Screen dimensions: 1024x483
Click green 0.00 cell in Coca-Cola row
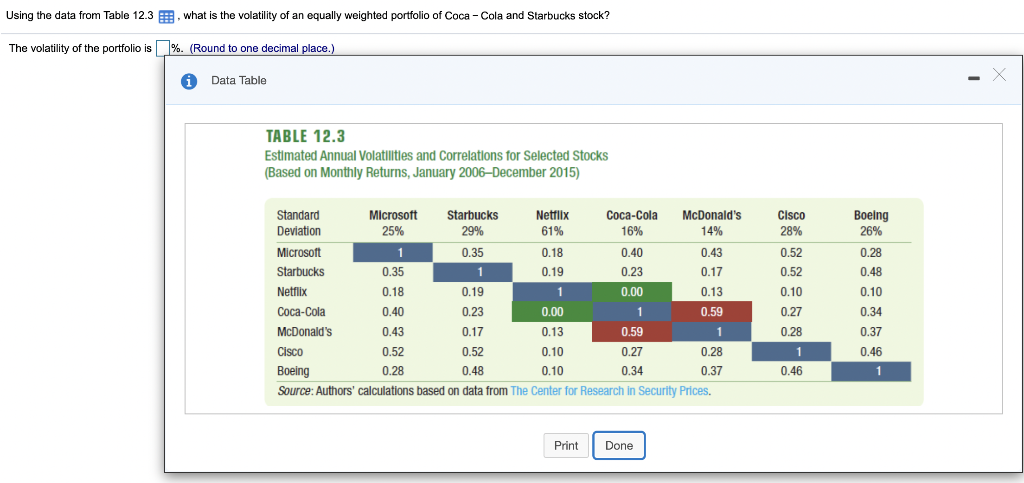[x=552, y=312]
